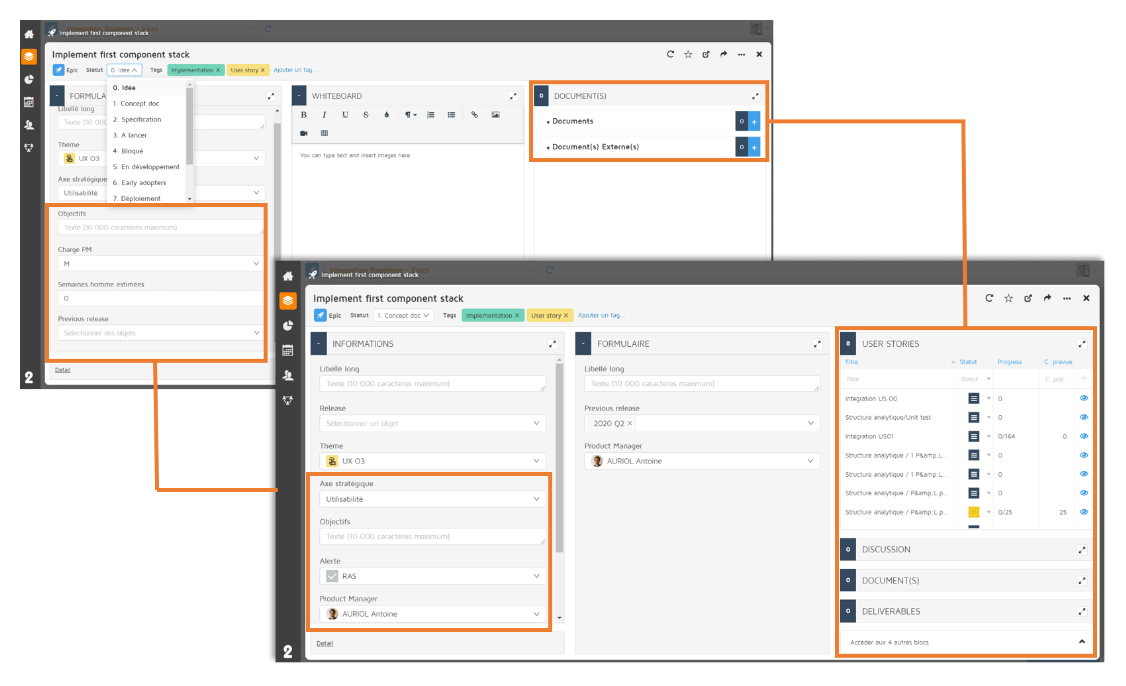
Task: Expand the Statut dropdown showing 1. Concept doc
Action: point(404,315)
